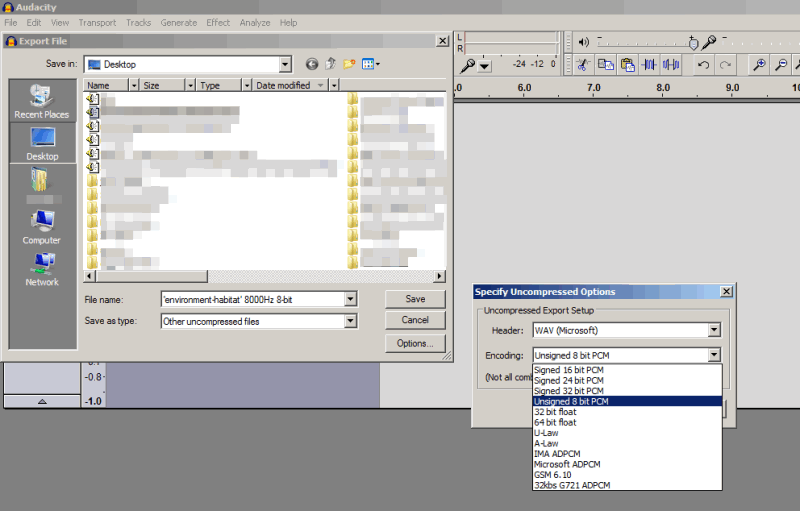Viewport: 800px width, 511px height.
Task: Paste using the clipboard toolbar icon
Action: (627, 65)
